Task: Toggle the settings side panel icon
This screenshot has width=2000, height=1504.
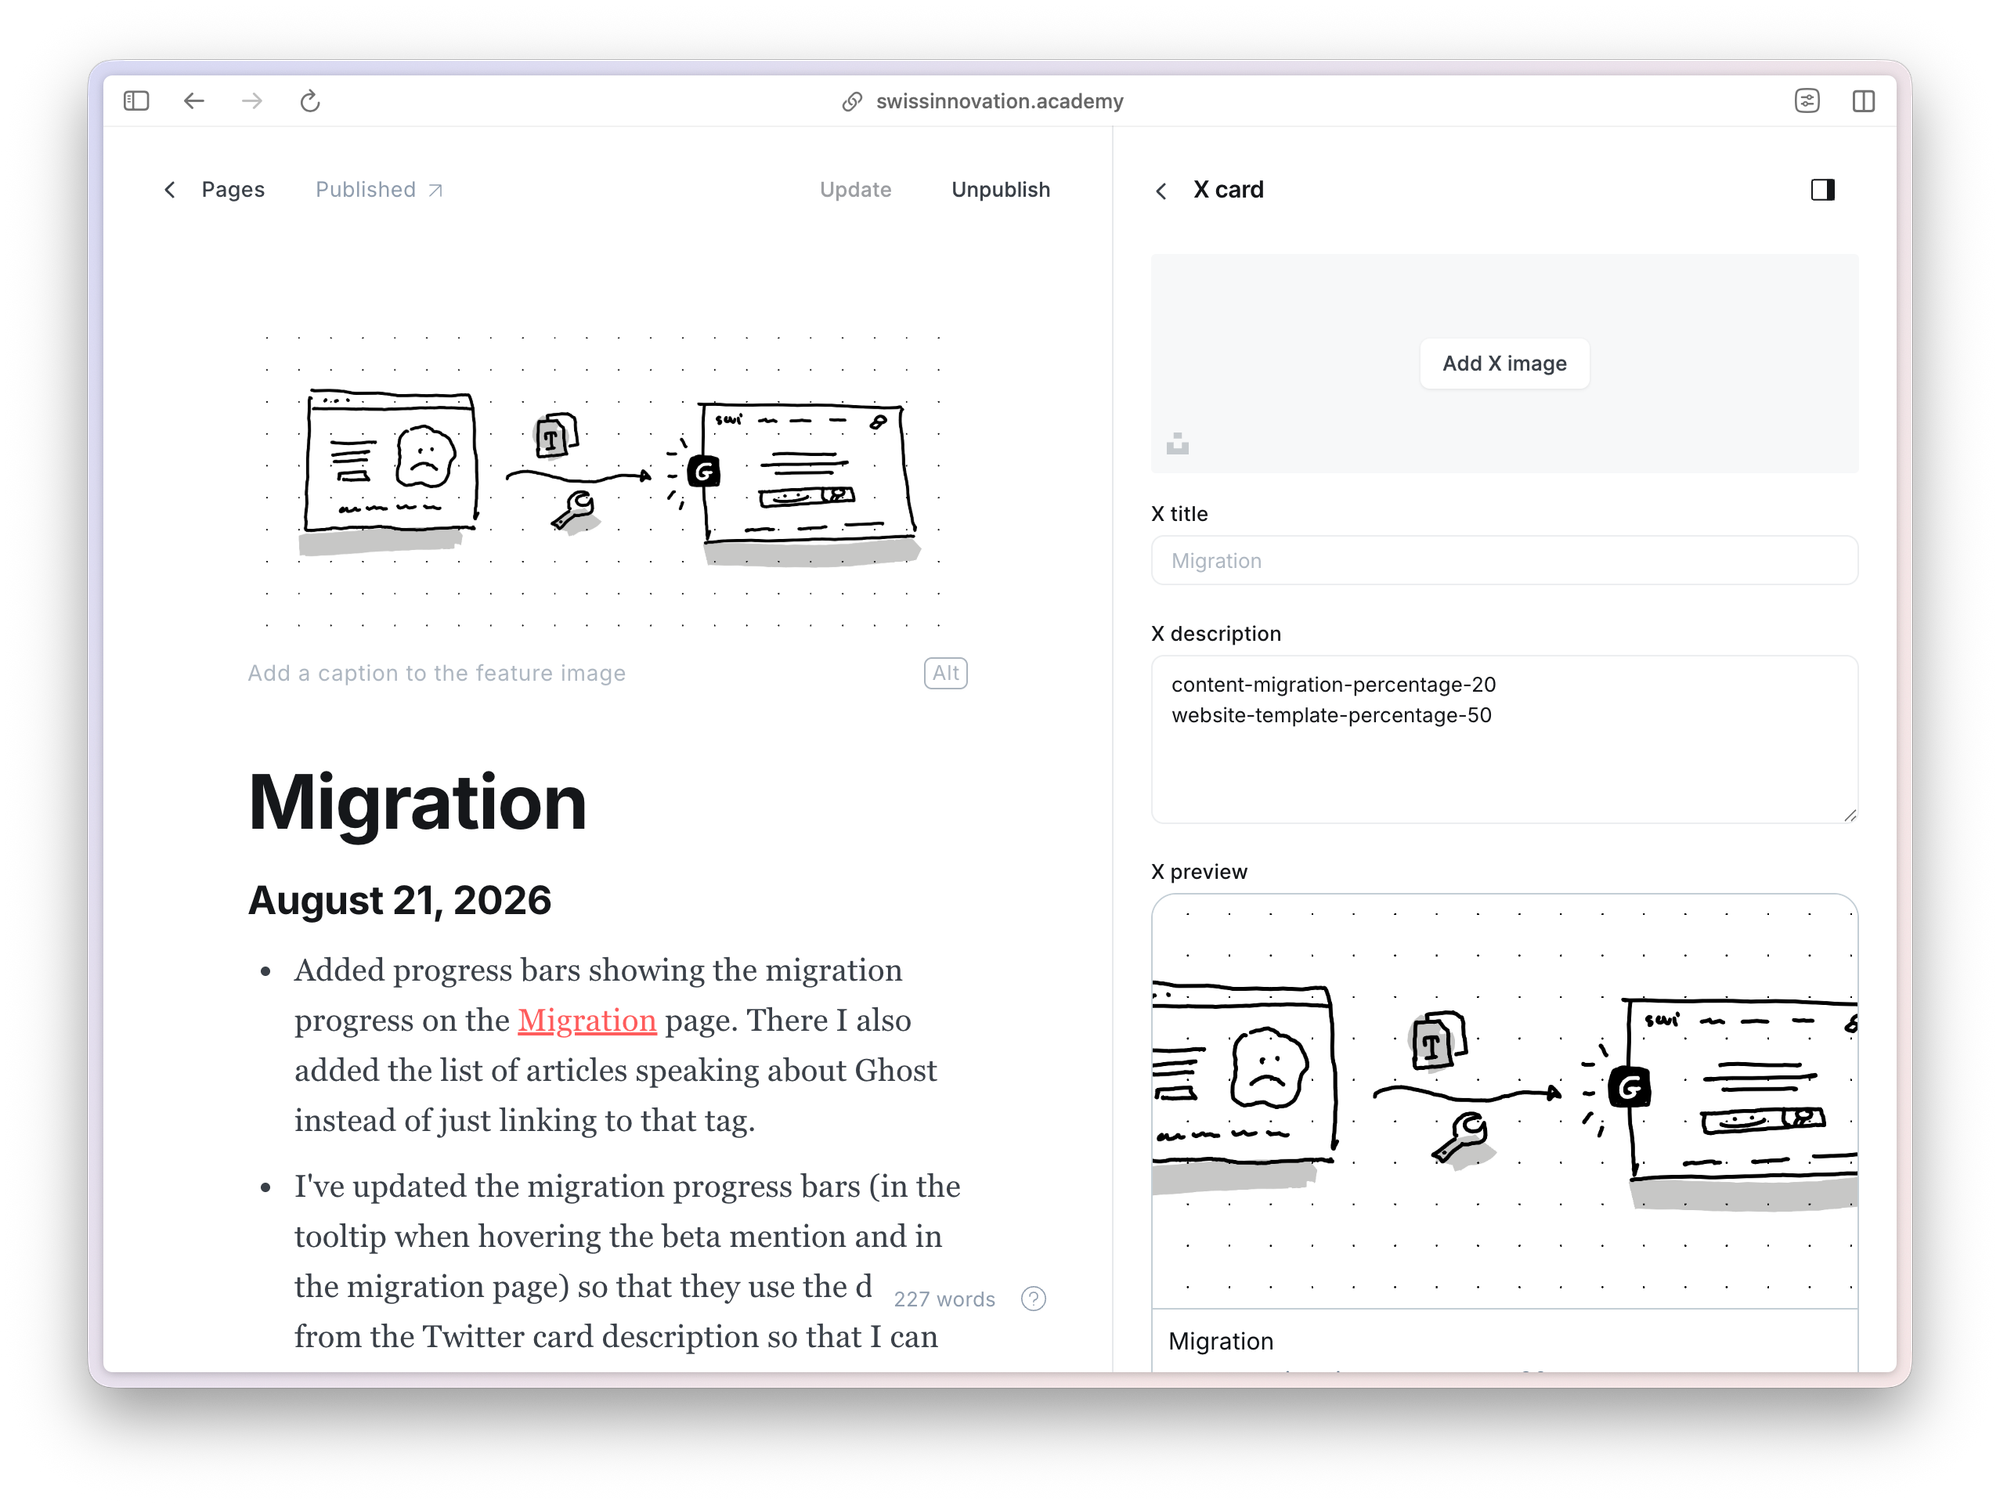Action: coord(1823,190)
